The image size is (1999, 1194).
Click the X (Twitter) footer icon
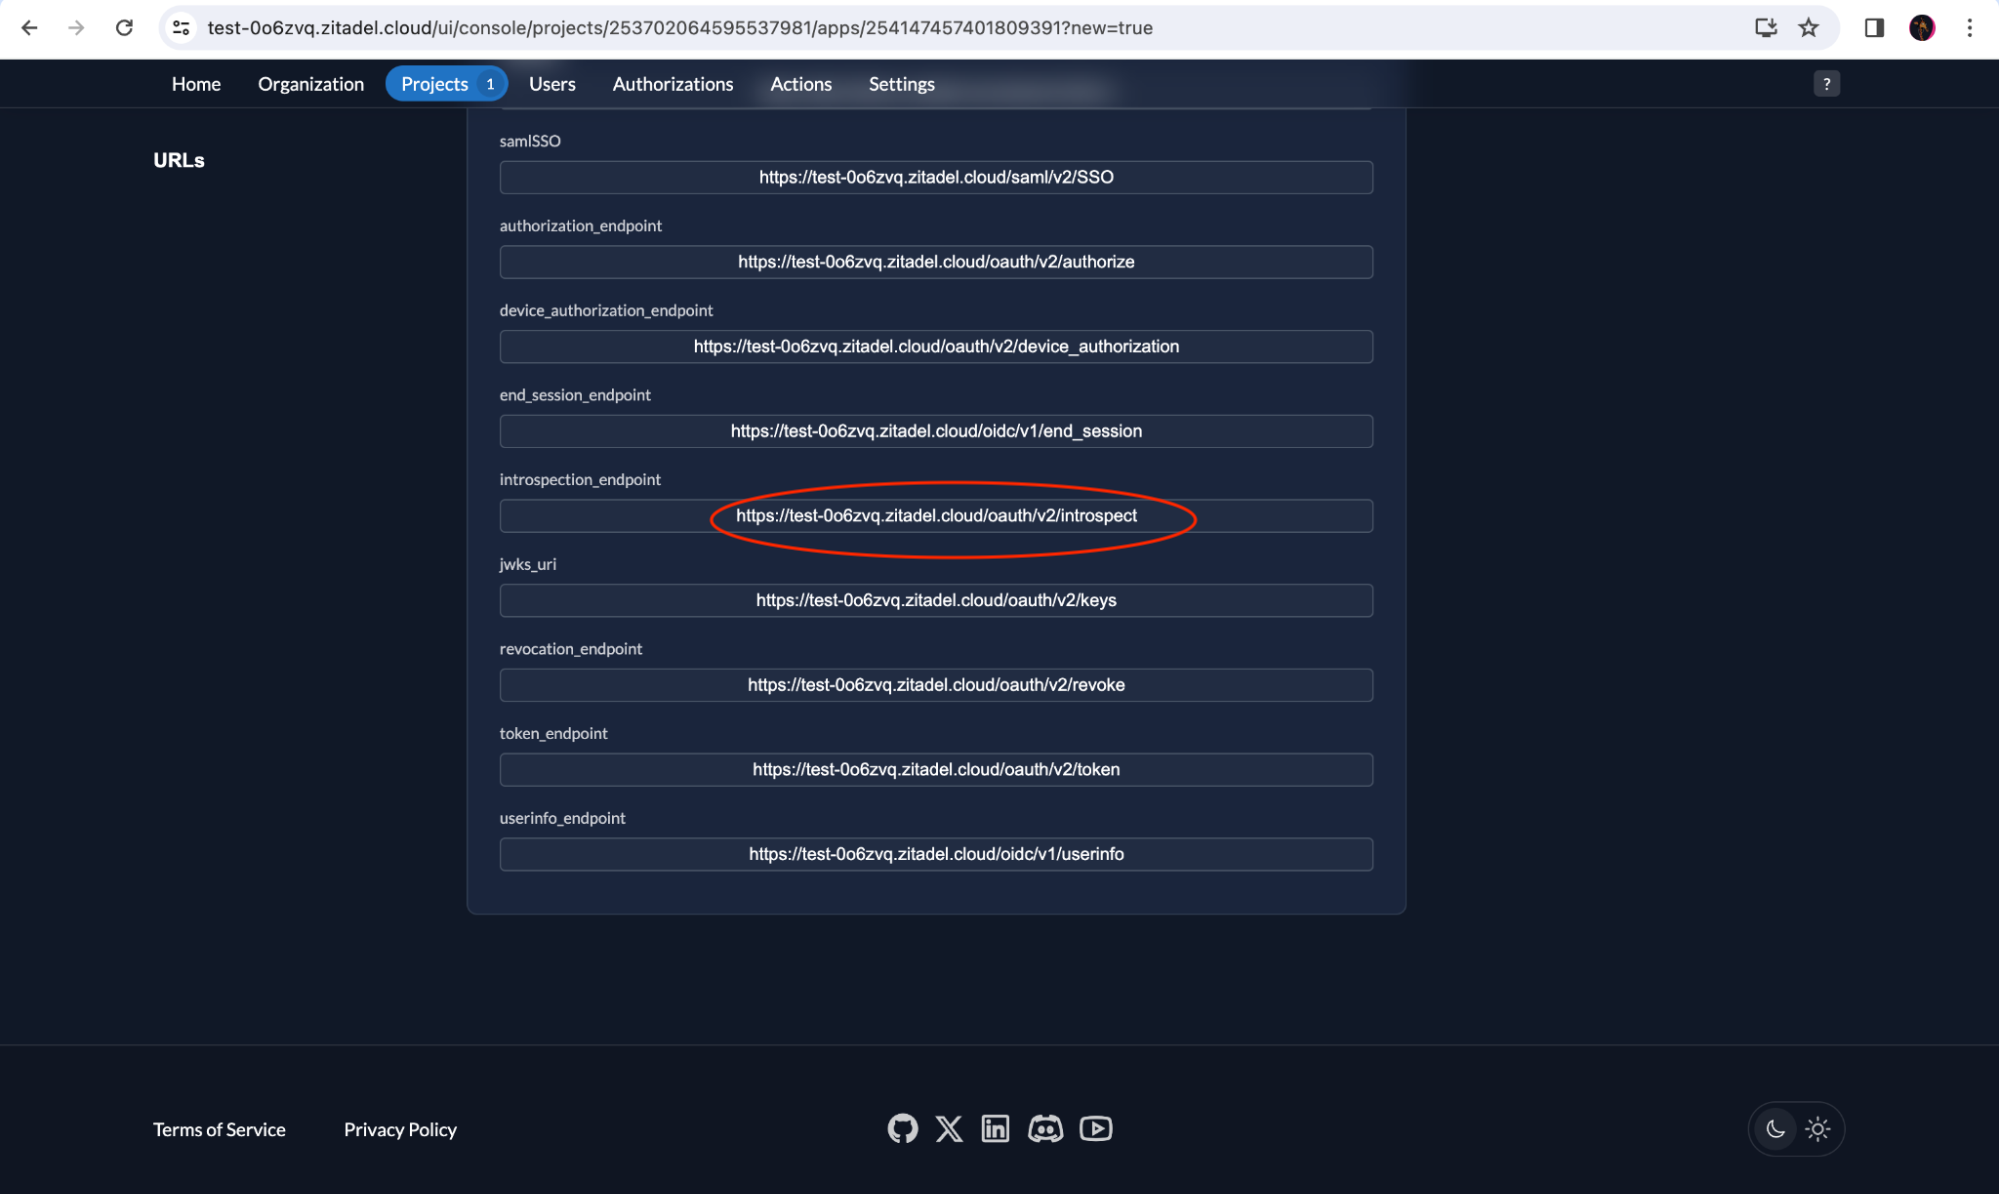coord(949,1129)
